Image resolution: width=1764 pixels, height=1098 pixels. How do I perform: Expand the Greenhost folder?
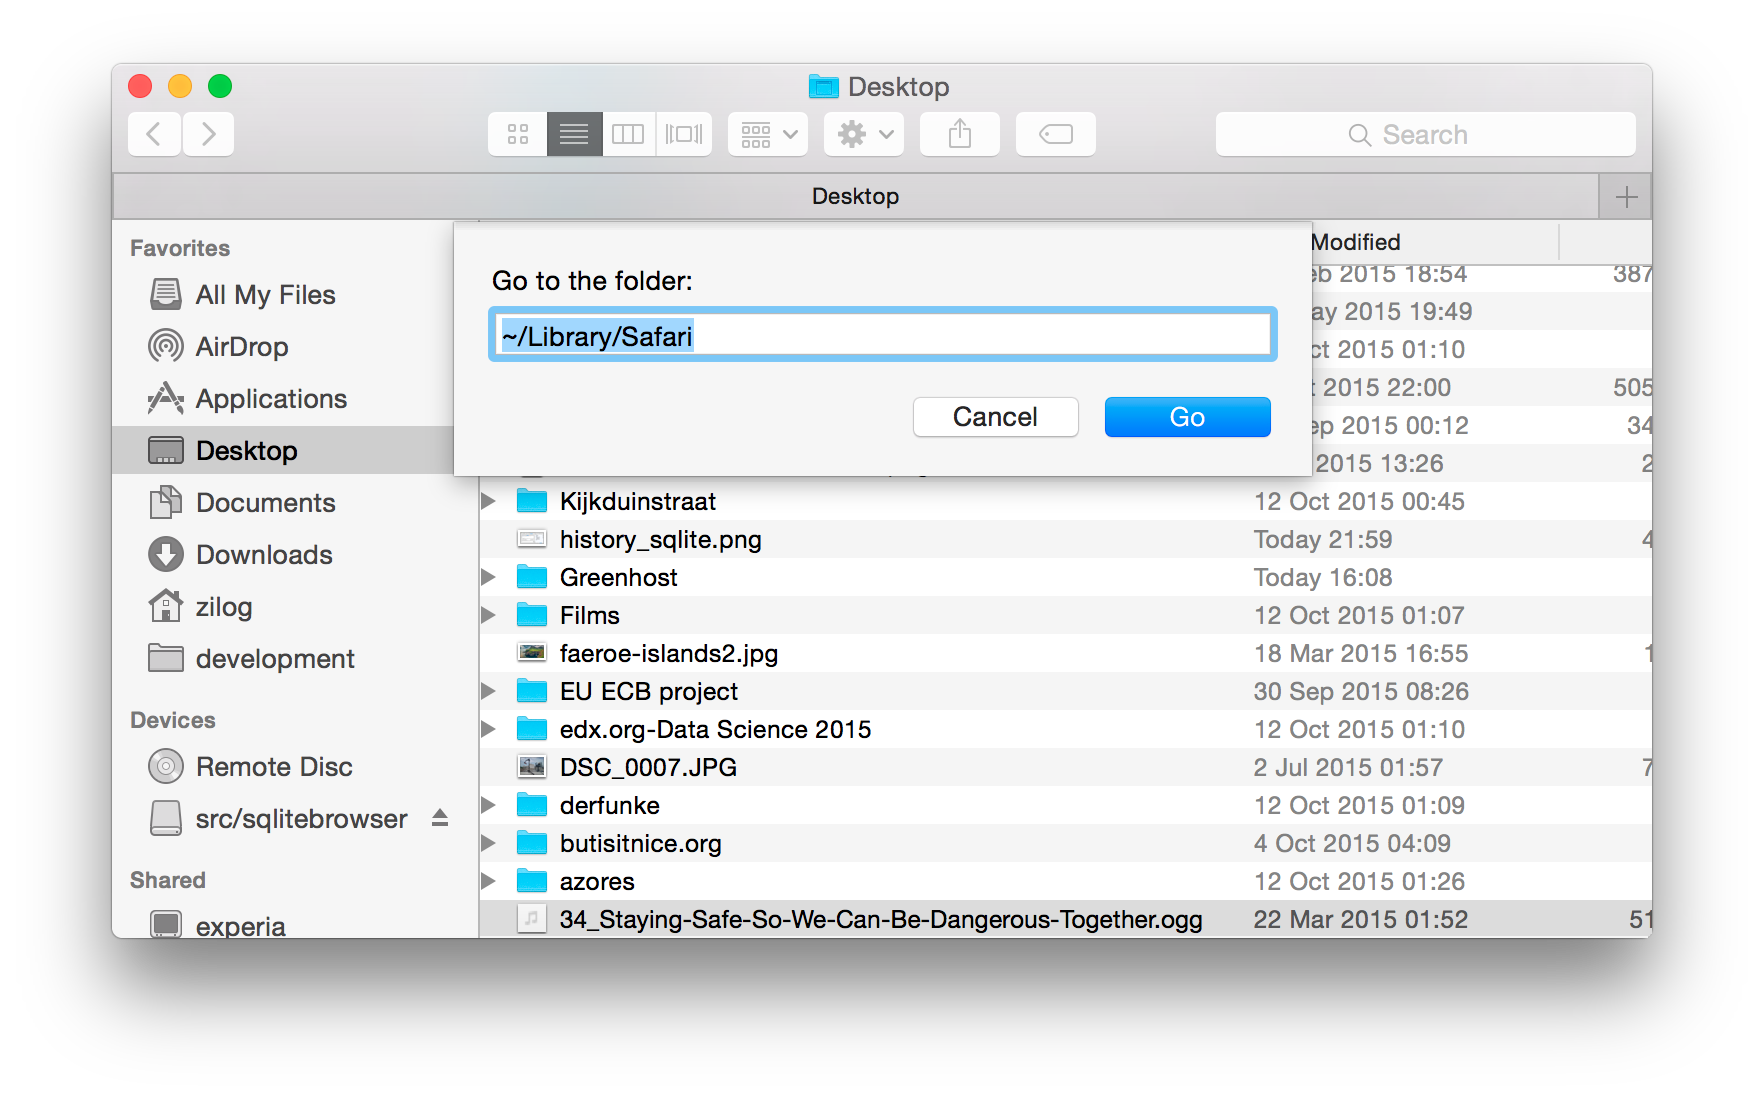pyautogui.click(x=488, y=577)
